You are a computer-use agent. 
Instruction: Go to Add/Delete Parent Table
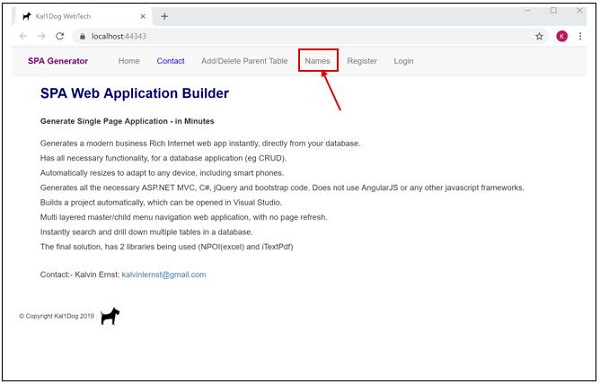(244, 61)
